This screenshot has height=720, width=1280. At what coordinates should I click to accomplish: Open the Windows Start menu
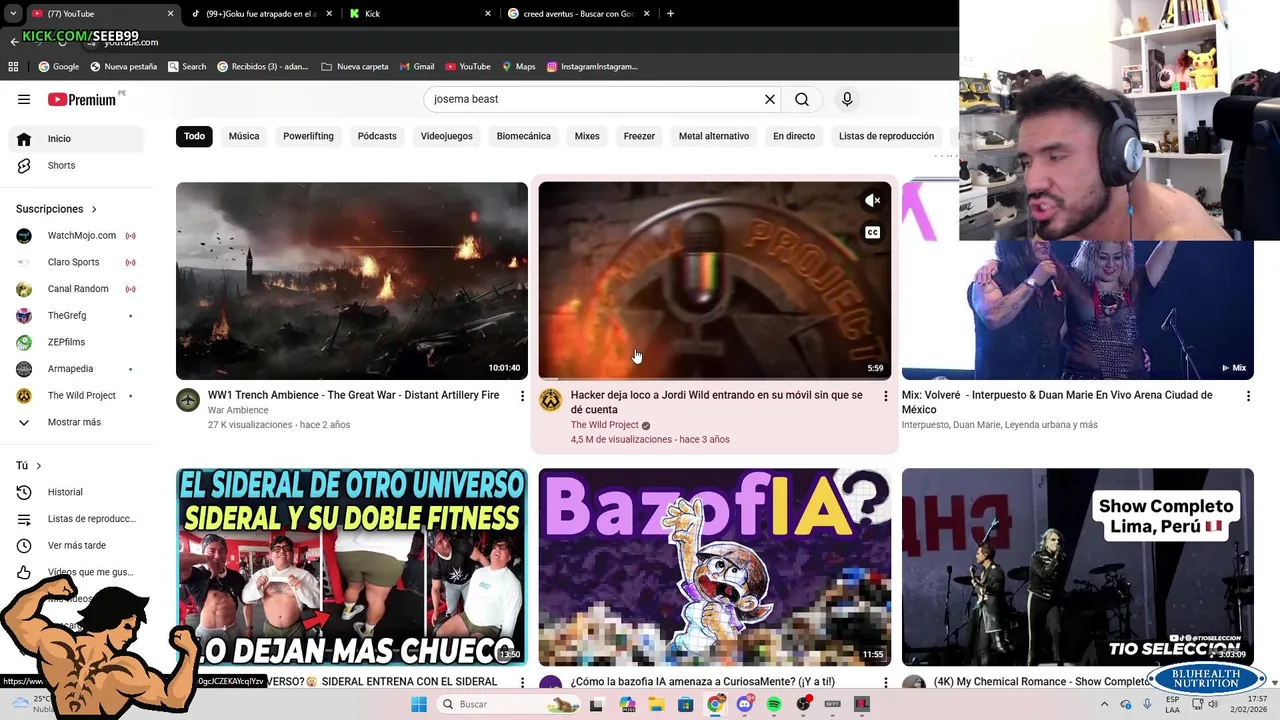pos(419,704)
